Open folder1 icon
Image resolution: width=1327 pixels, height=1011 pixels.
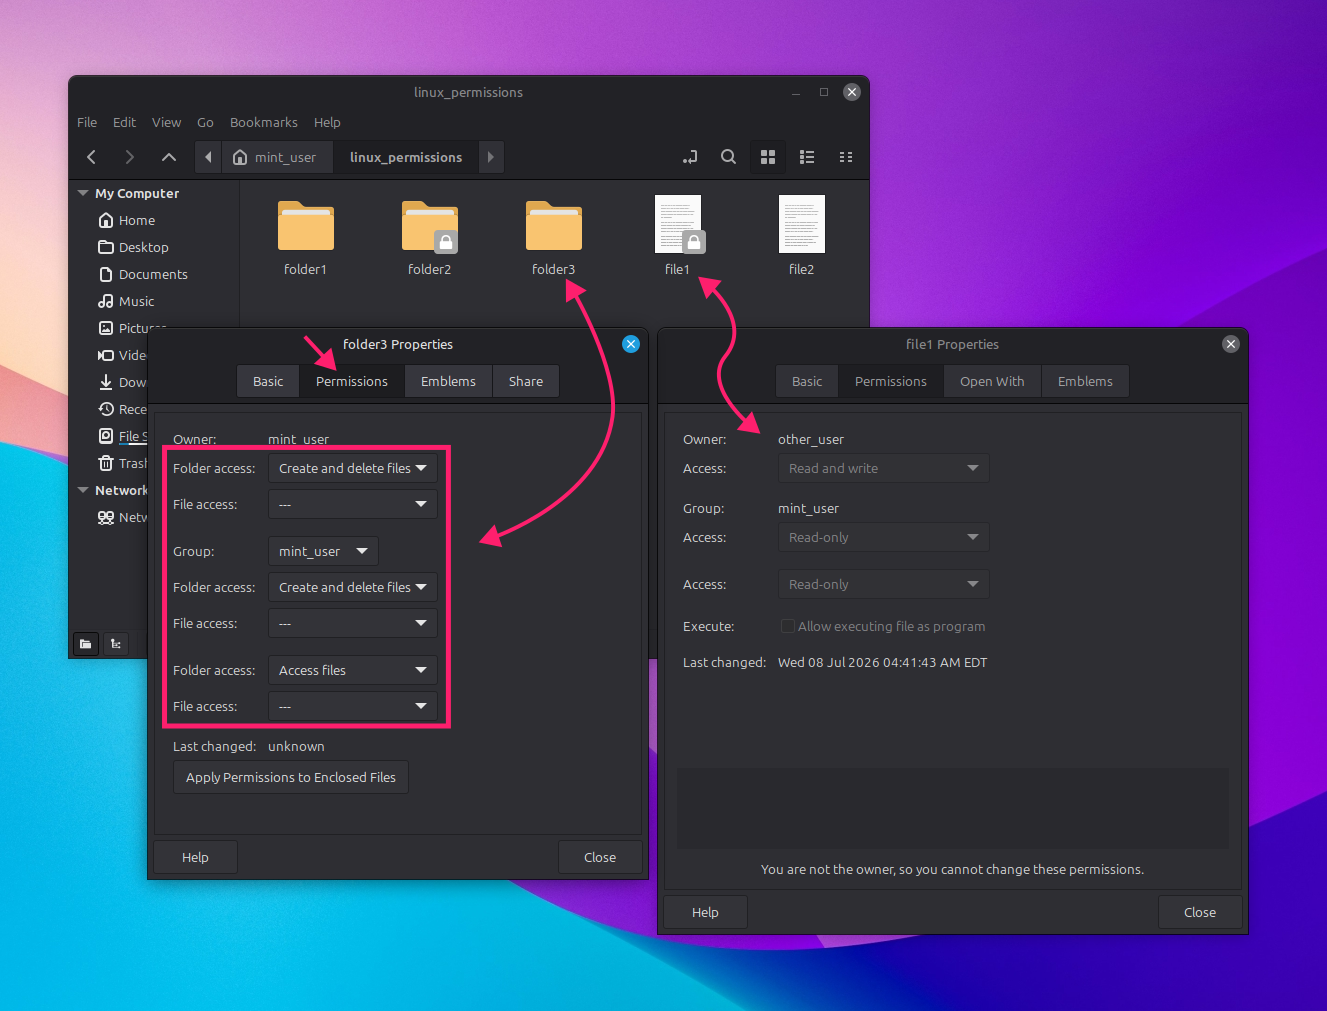tap(305, 226)
